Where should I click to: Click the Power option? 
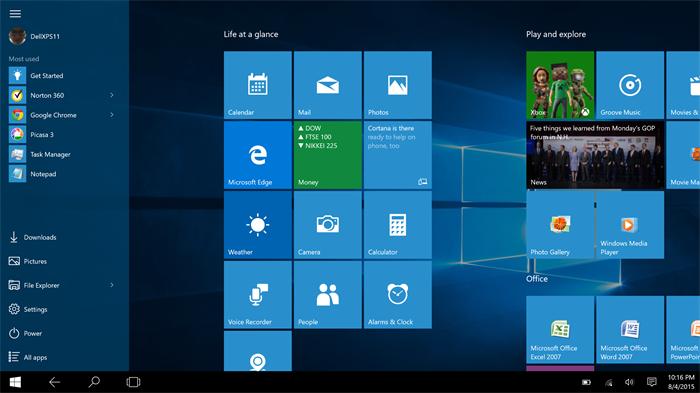pyautogui.click(x=25, y=333)
